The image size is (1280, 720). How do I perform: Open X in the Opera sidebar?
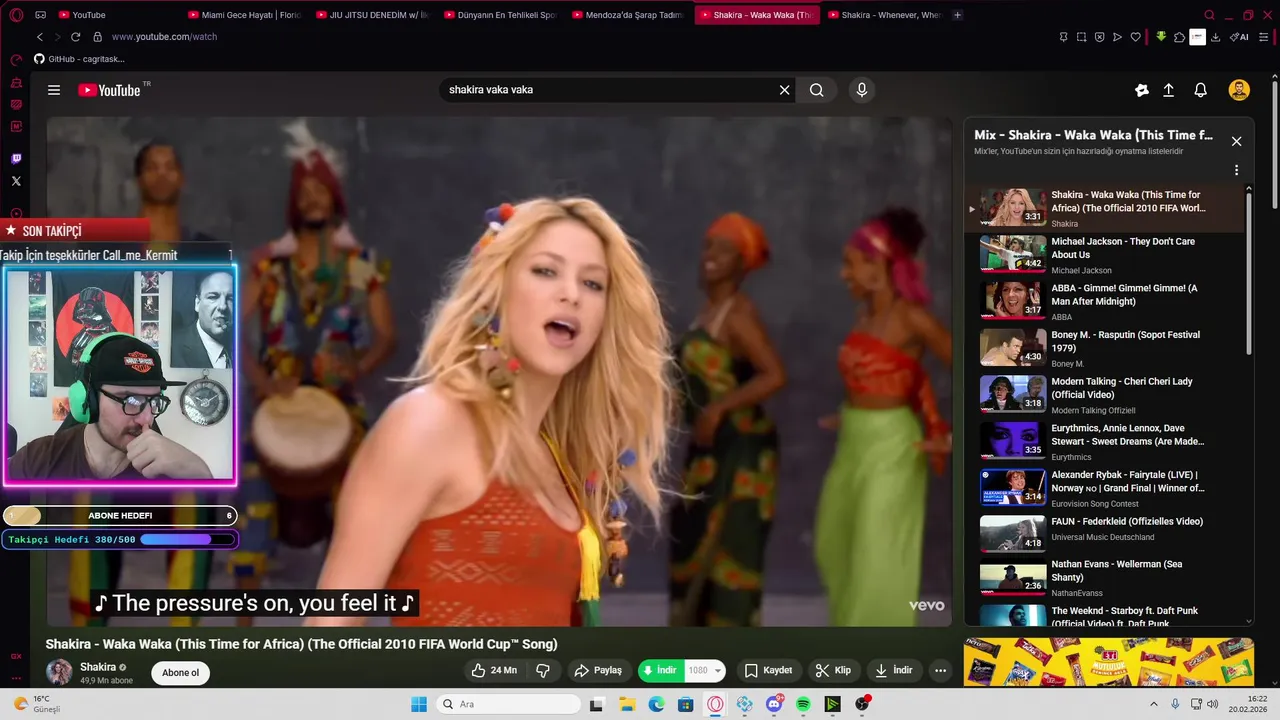coord(16,181)
